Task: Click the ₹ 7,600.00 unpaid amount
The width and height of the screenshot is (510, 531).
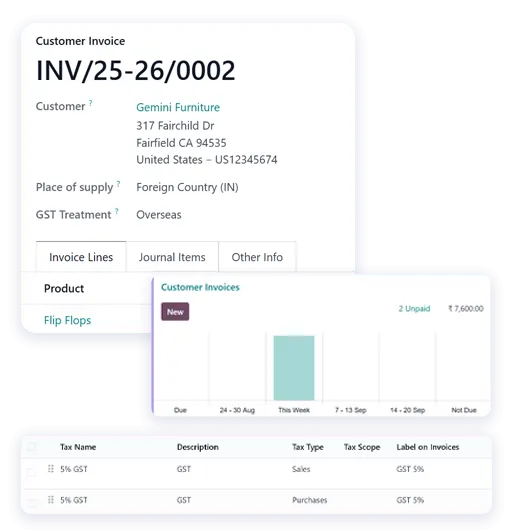Action: click(466, 309)
